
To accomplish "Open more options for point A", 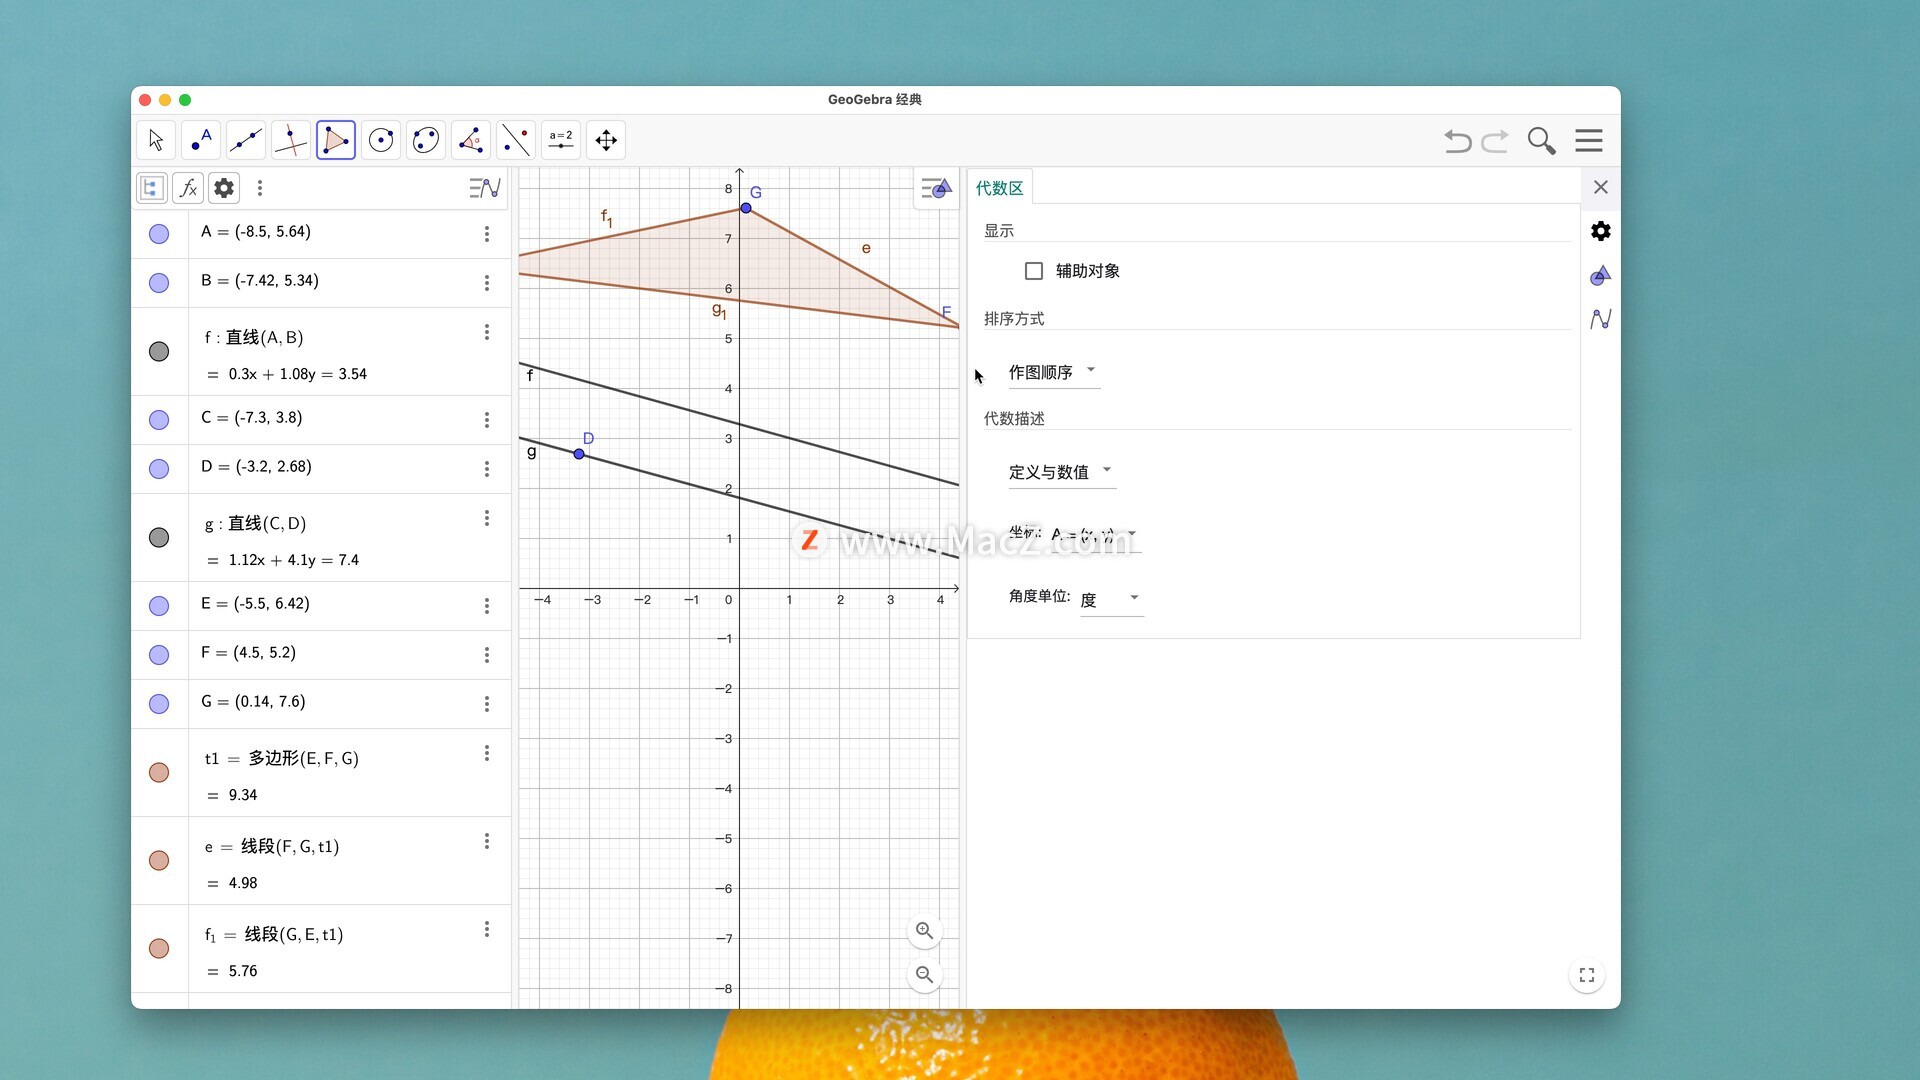I will tap(487, 234).
